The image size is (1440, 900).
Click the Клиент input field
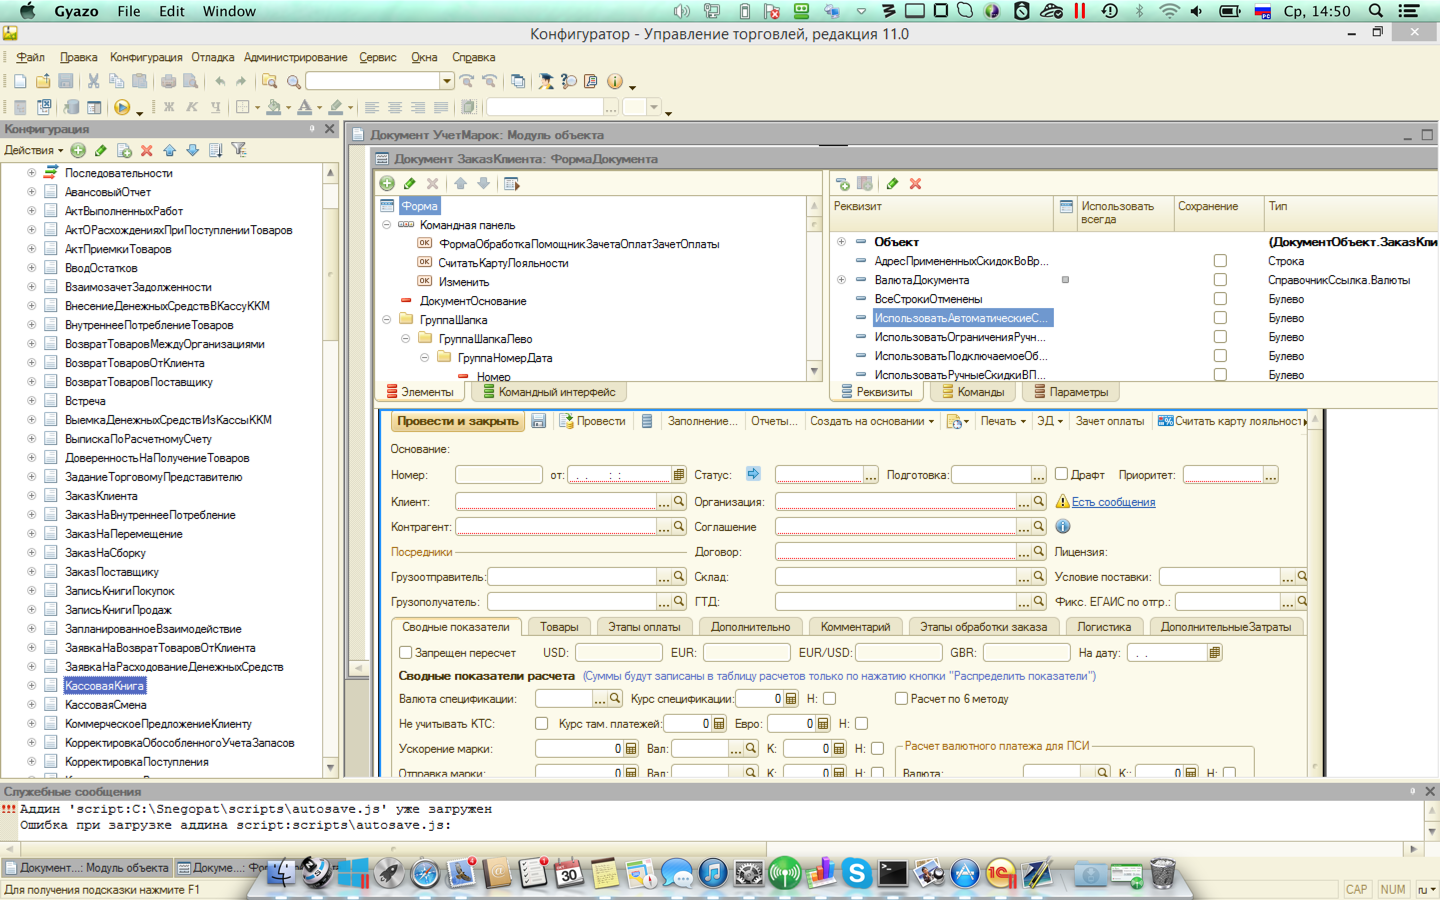tap(555, 501)
